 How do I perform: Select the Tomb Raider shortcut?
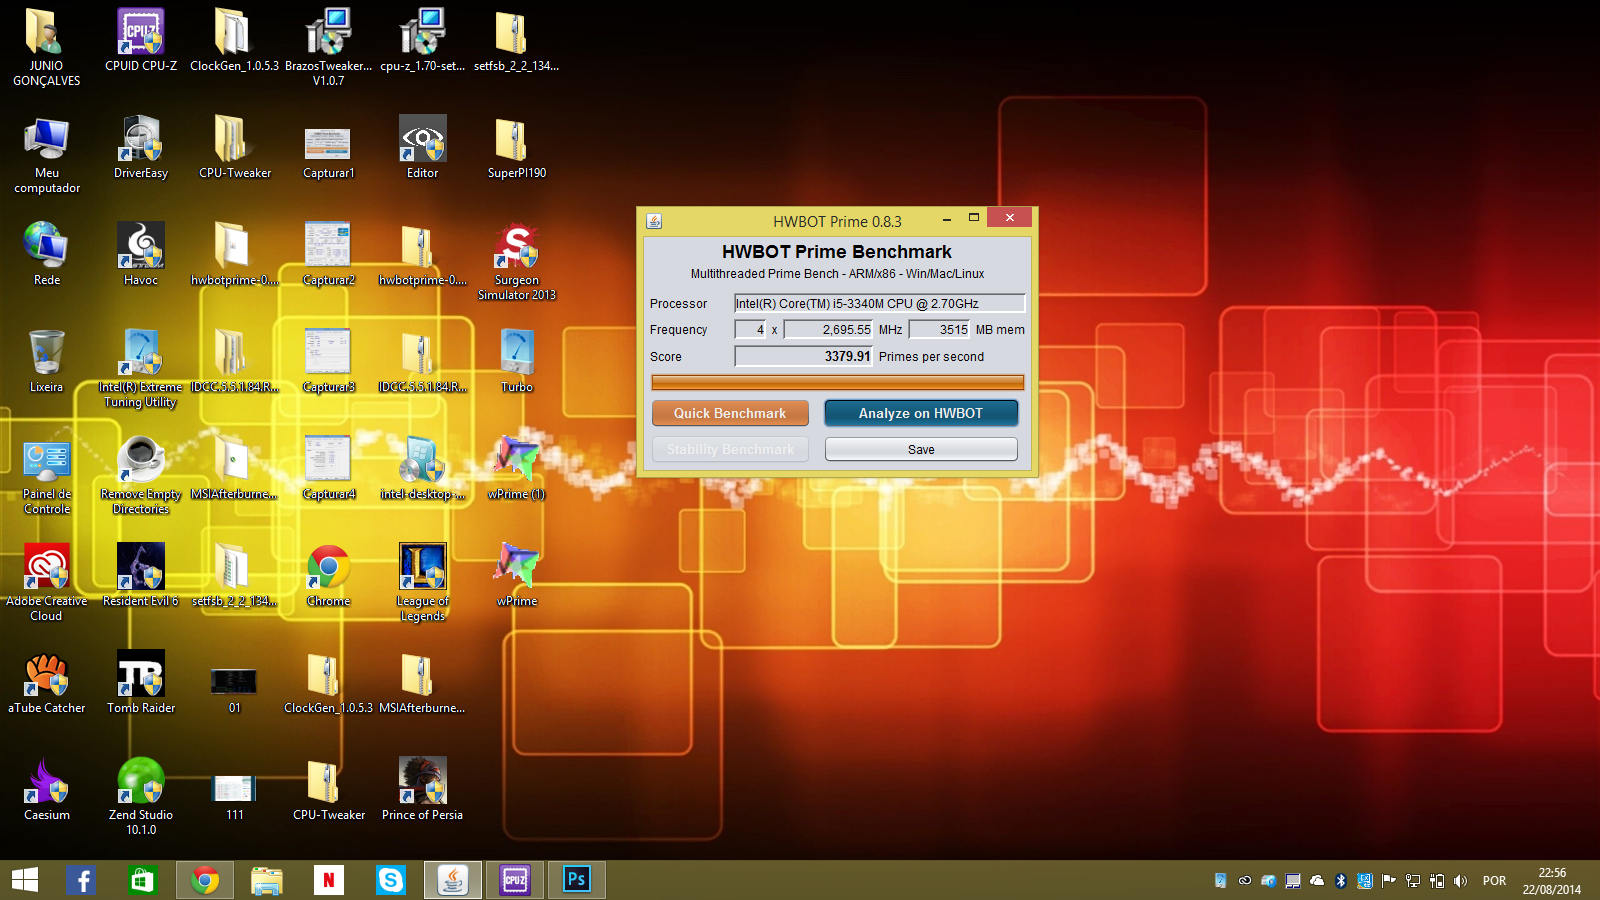(141, 682)
